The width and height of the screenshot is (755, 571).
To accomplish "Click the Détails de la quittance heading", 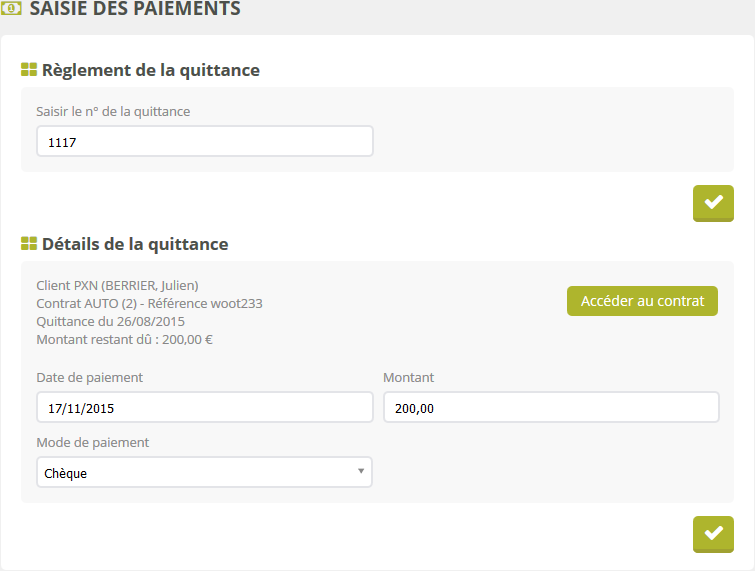I will point(135,244).
